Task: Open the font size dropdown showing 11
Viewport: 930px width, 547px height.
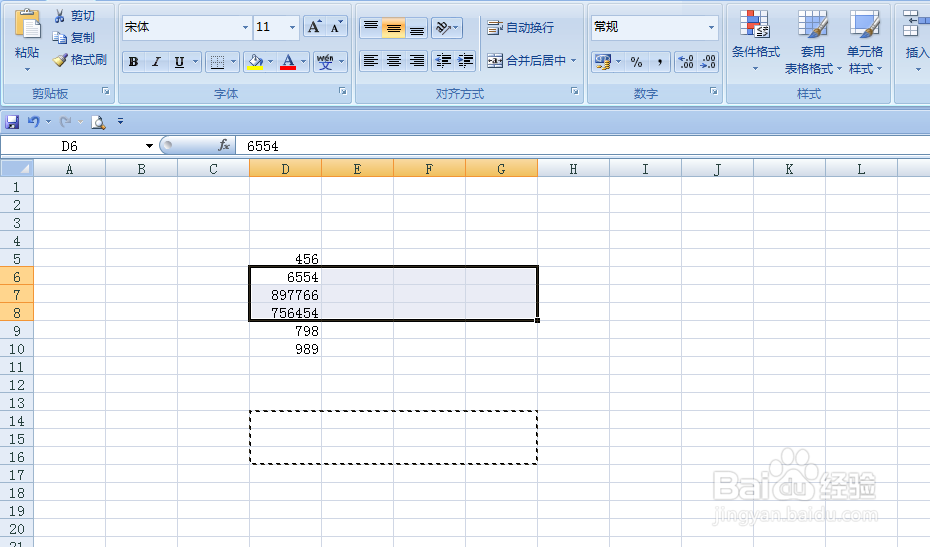Action: click(292, 27)
